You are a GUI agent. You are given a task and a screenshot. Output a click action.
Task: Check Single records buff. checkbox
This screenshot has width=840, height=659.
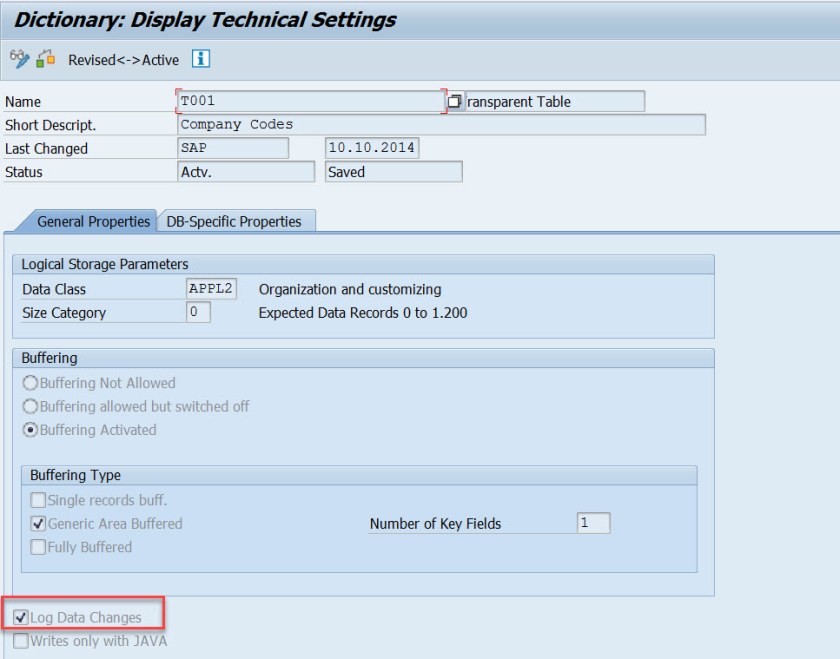pos(39,500)
